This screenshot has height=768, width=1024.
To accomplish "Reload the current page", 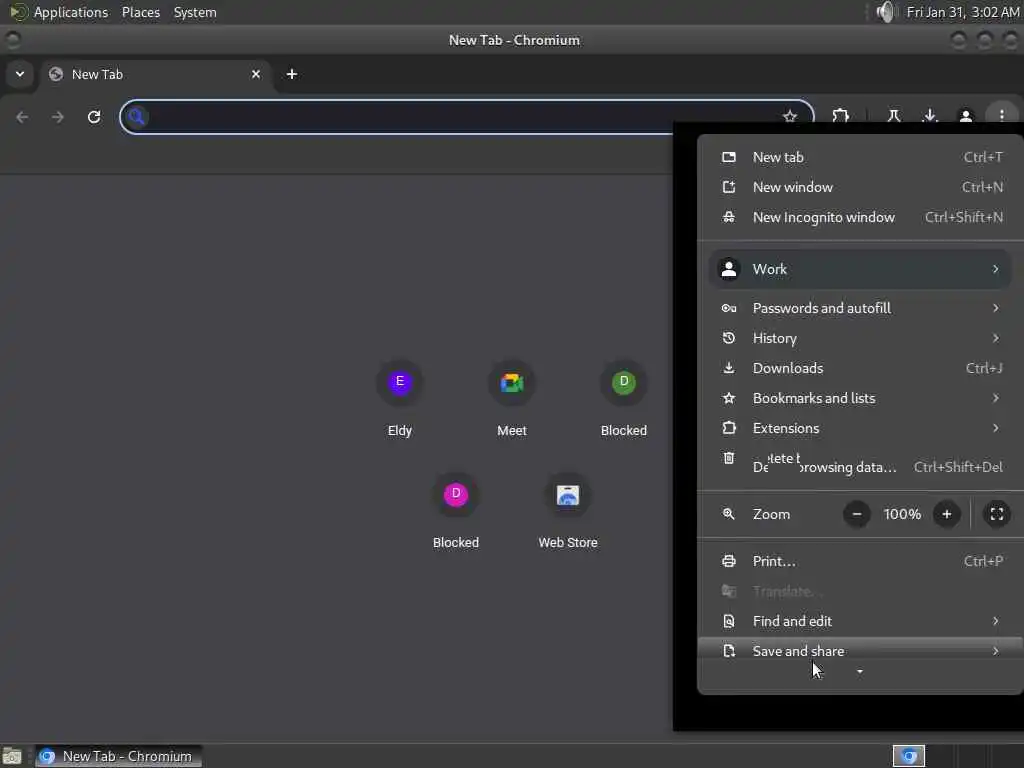I will click(x=94, y=117).
